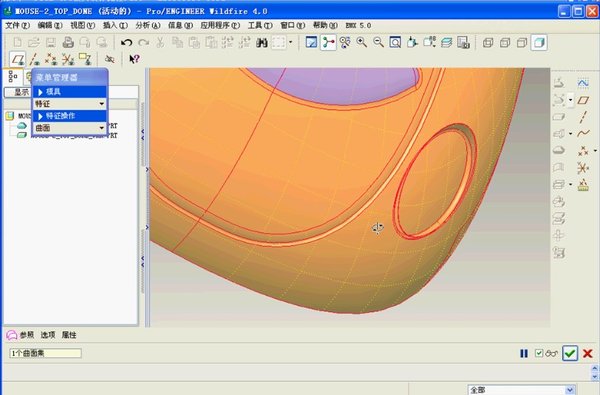Select the Zoom Out magnifier icon
Viewport: 600px width, 395px height.
(378, 42)
